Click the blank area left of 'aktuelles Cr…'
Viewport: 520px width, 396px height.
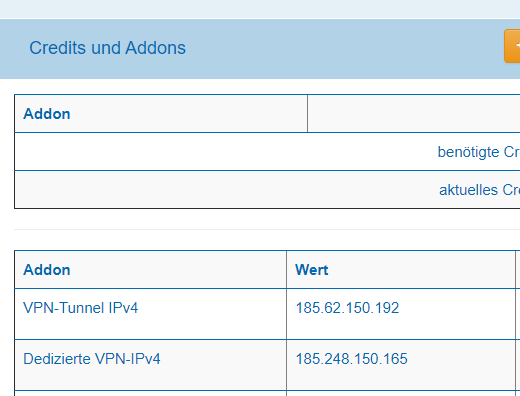[223, 190]
